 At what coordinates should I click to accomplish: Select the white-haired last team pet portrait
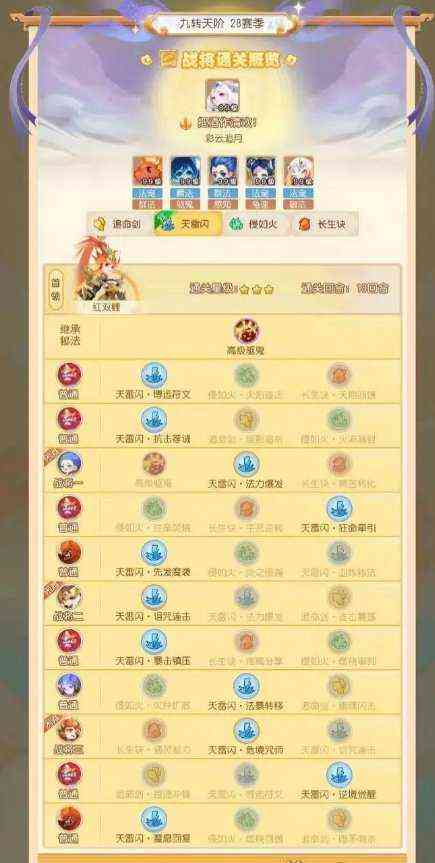[x=298, y=171]
